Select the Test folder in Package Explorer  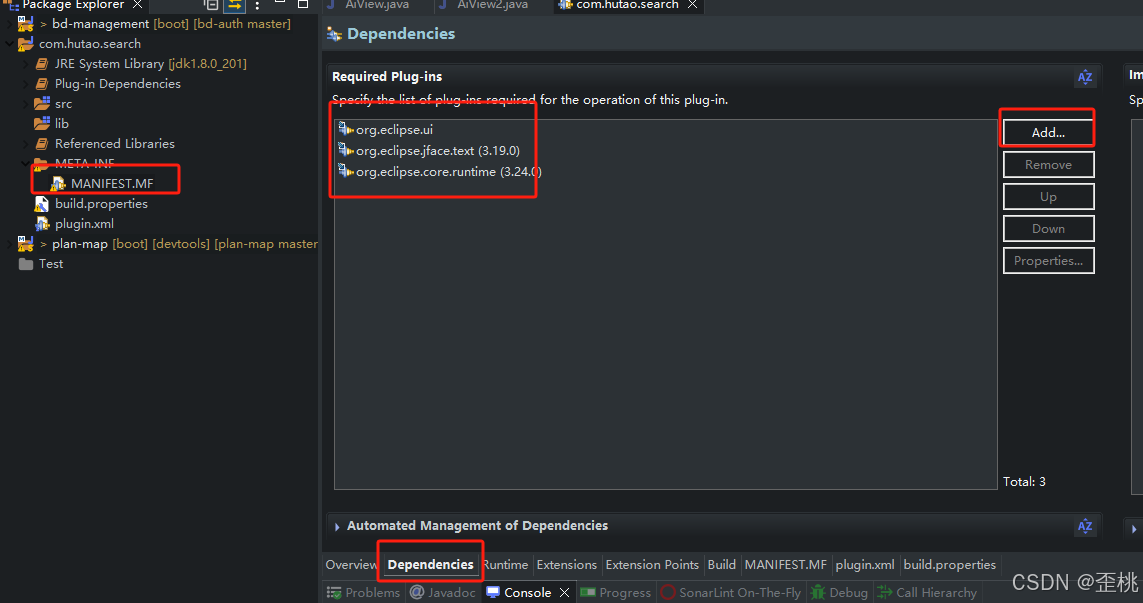[51, 264]
